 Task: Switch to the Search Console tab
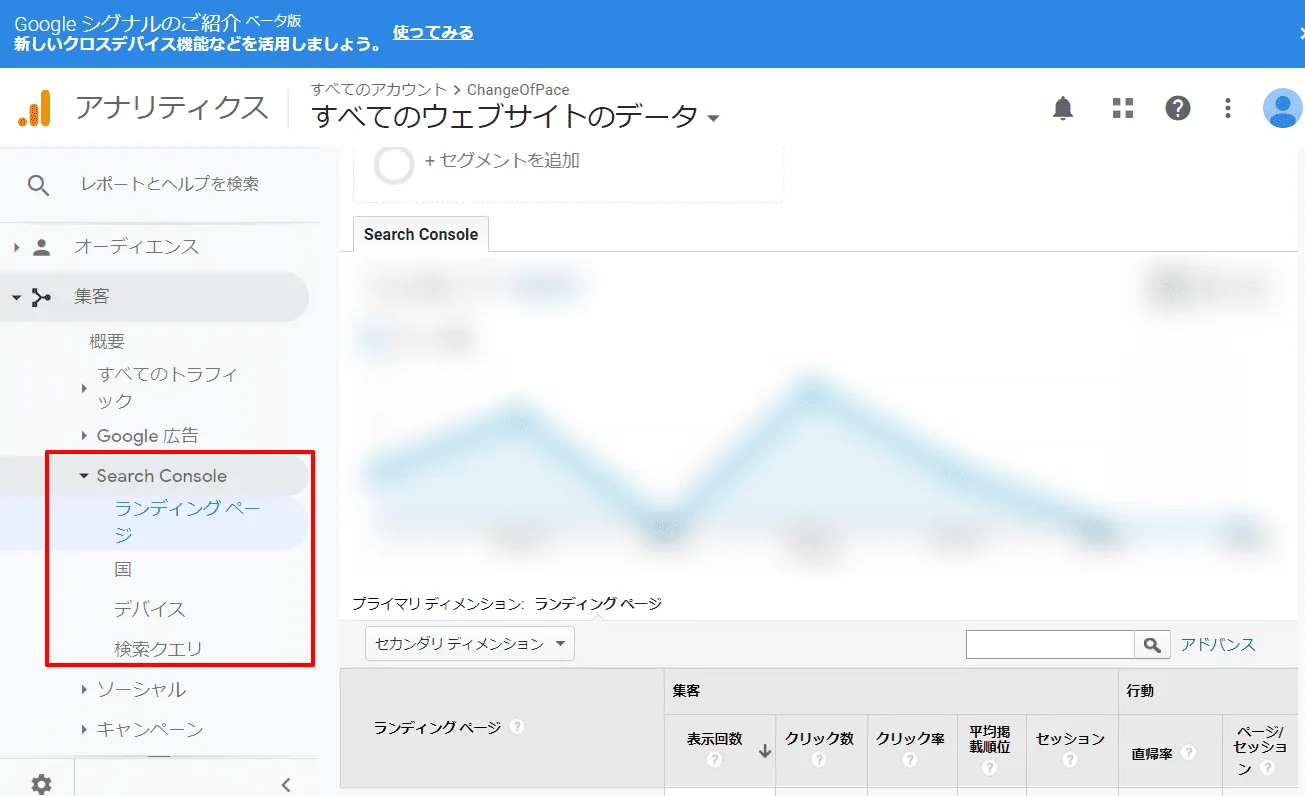coord(420,234)
